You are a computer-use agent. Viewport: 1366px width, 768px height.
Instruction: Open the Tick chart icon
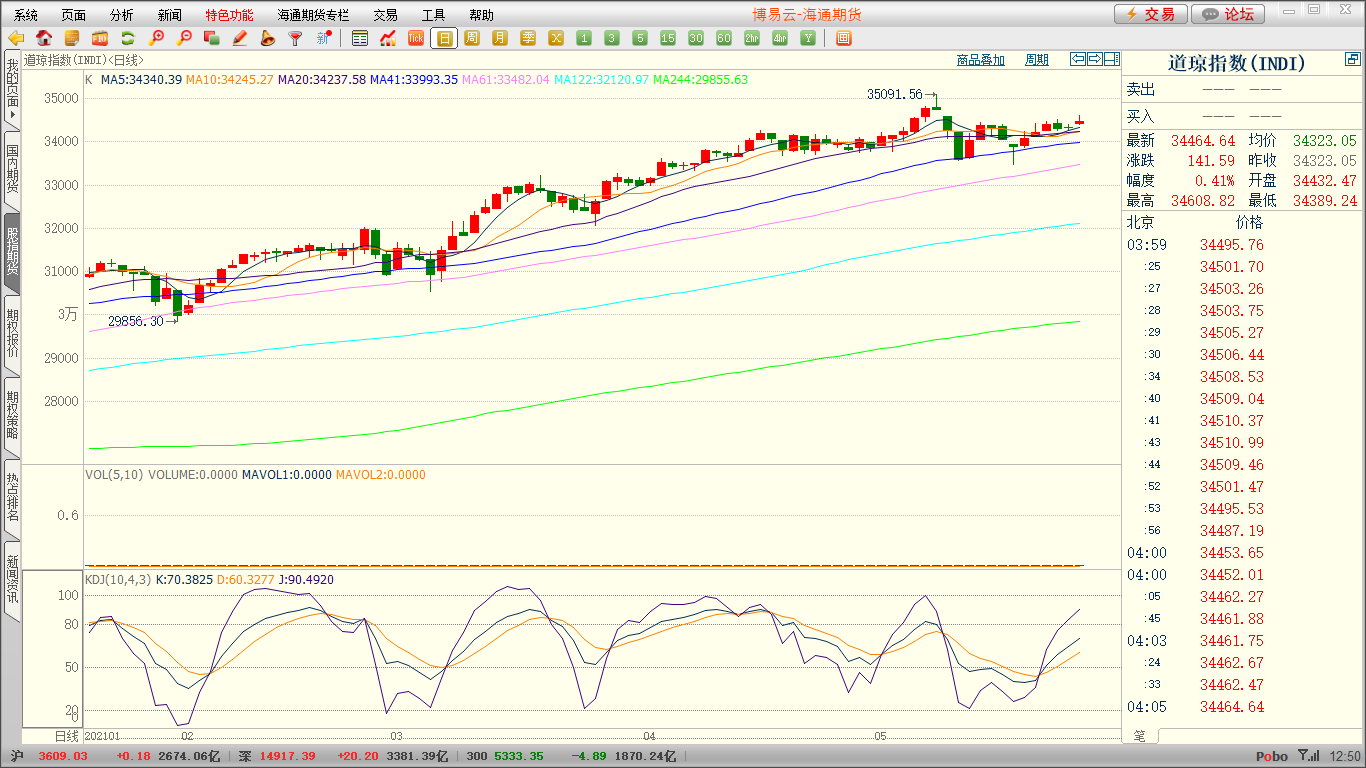click(416, 38)
